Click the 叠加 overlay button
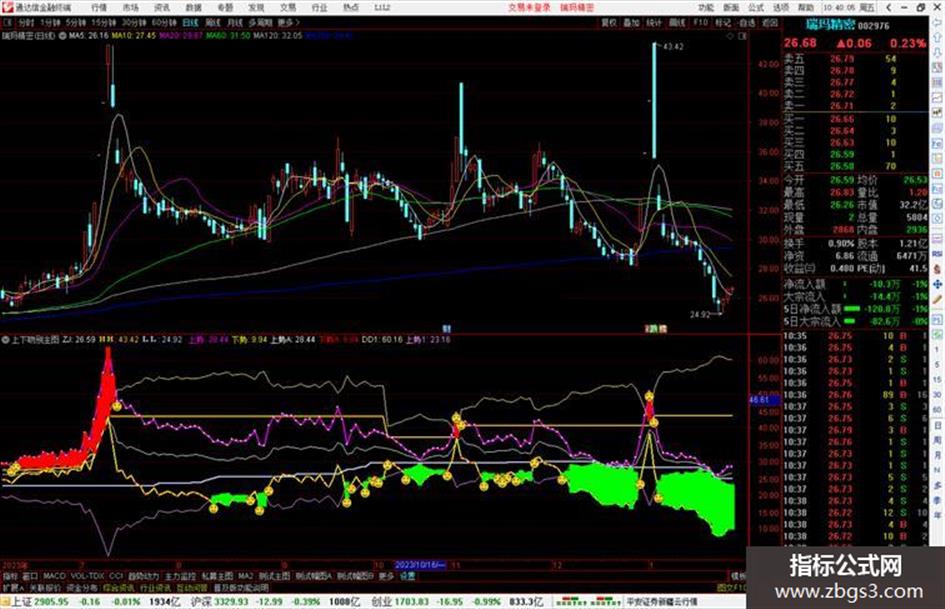 [631, 23]
